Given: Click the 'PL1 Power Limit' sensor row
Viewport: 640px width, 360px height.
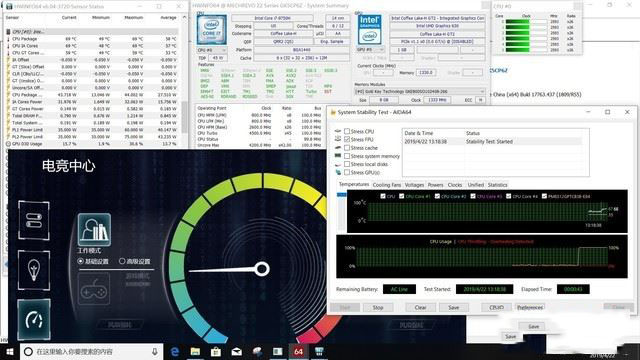Looking at the screenshot, I should 92,130.
